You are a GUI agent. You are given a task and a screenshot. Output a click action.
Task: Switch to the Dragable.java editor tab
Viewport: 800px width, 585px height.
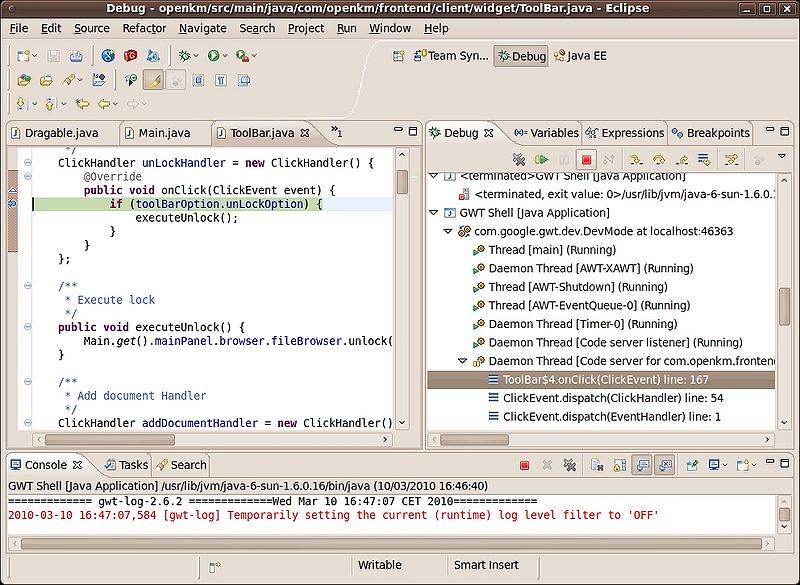(61, 133)
